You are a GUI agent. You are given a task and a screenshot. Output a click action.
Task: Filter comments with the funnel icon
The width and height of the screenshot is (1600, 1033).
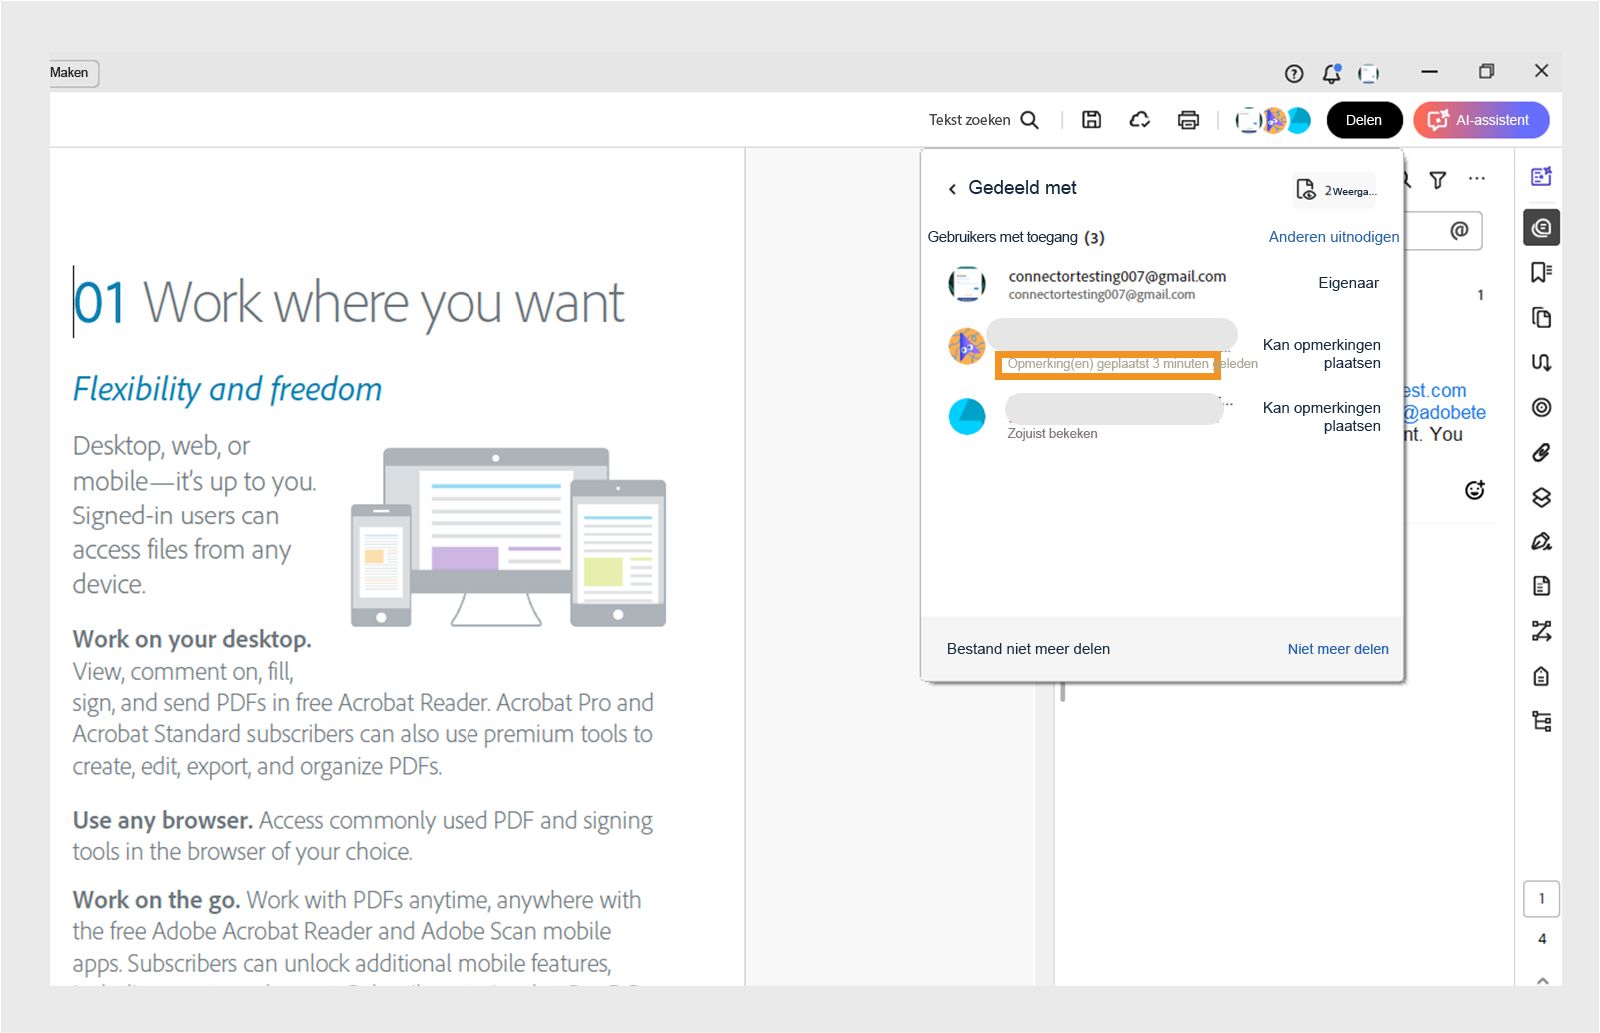[1438, 180]
